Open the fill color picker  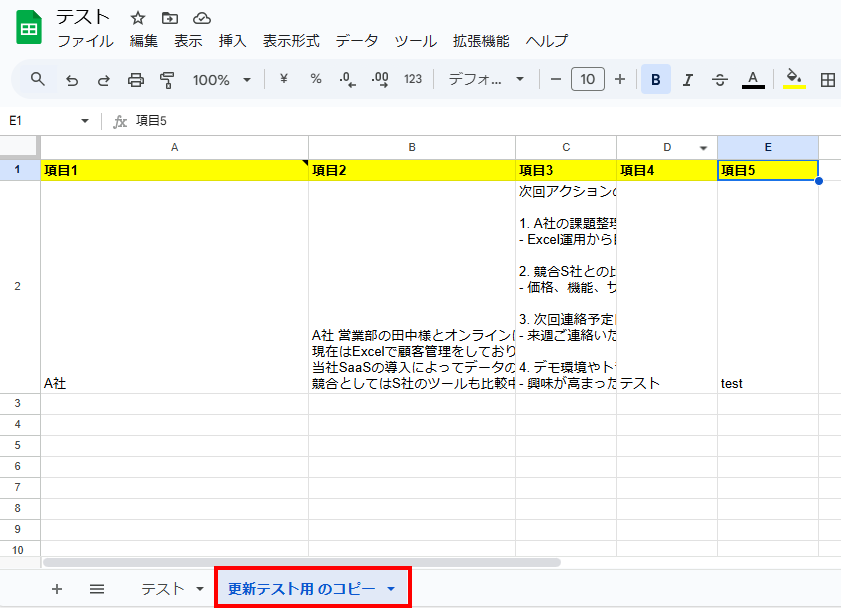pos(794,79)
